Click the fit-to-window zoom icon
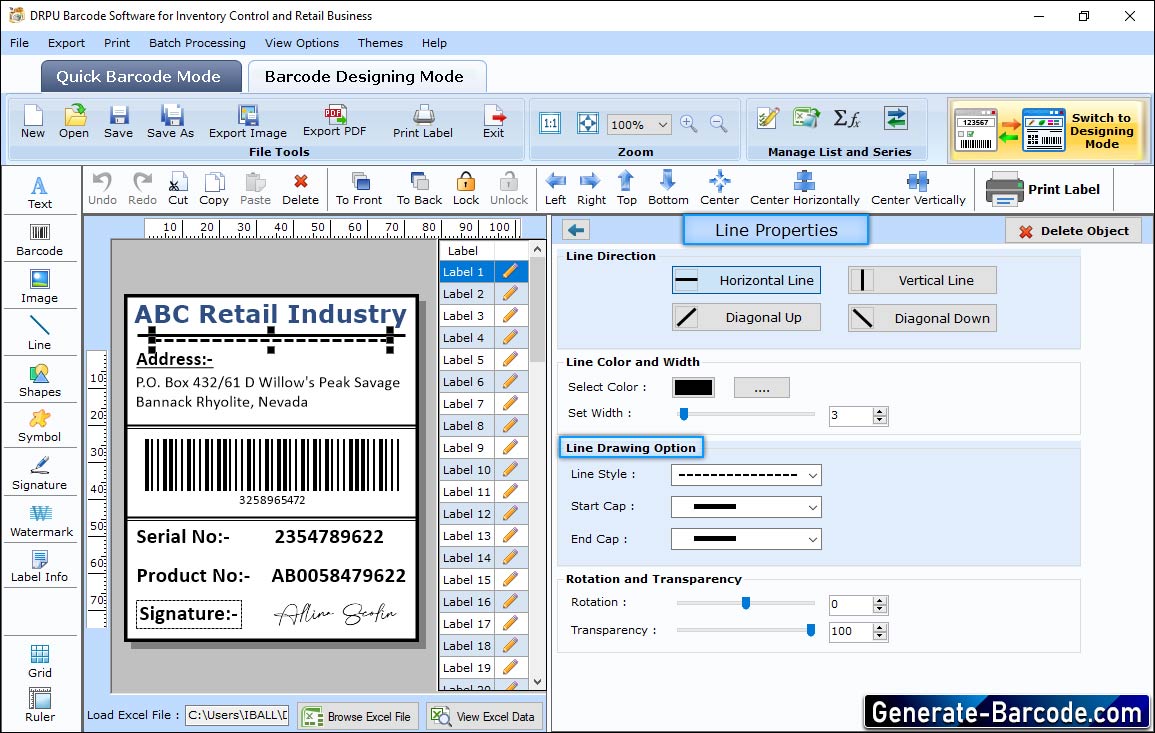The width and height of the screenshot is (1155, 733). click(x=588, y=123)
